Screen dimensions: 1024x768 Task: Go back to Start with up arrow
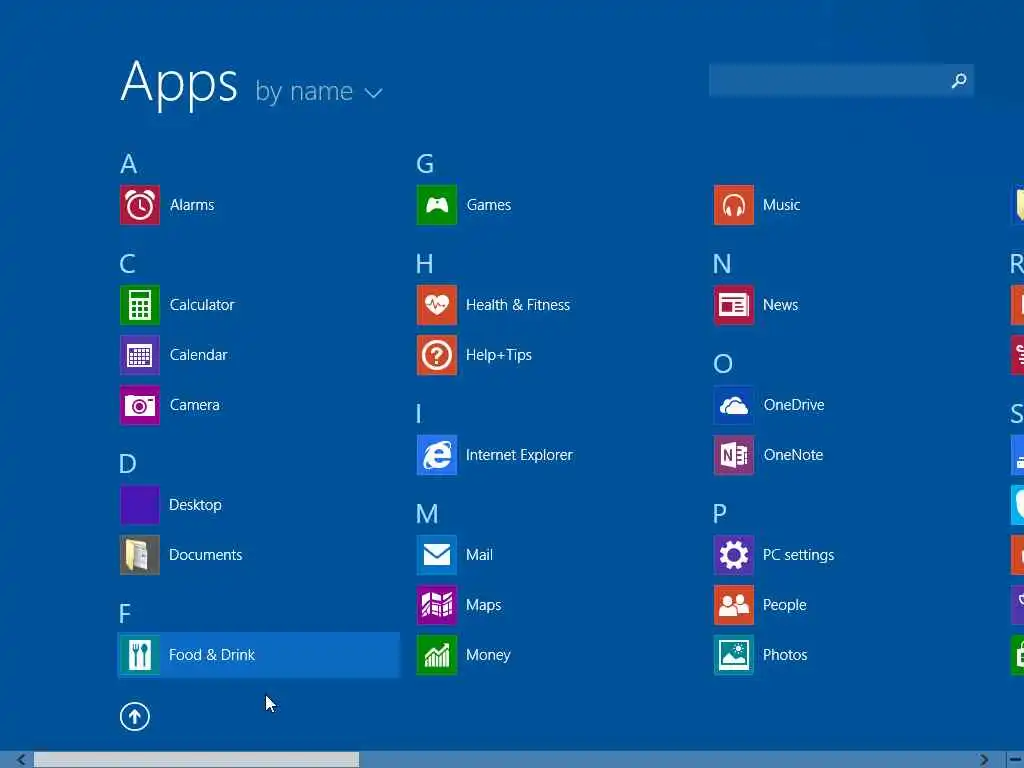[135, 716]
